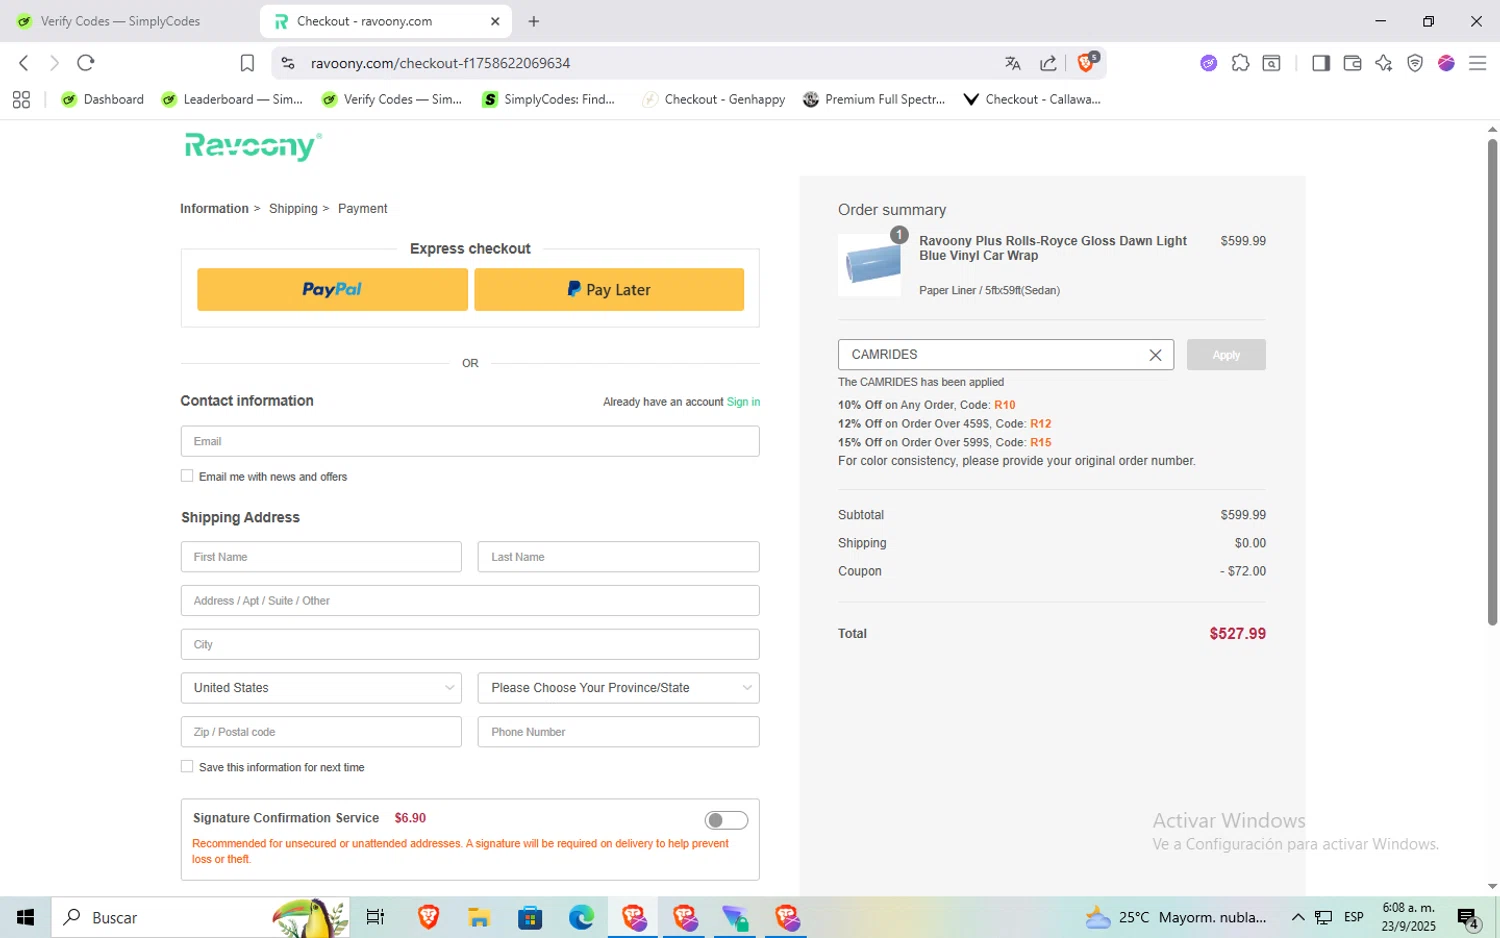Open the notifications center icon
The image size is (1500, 938).
point(1468,917)
